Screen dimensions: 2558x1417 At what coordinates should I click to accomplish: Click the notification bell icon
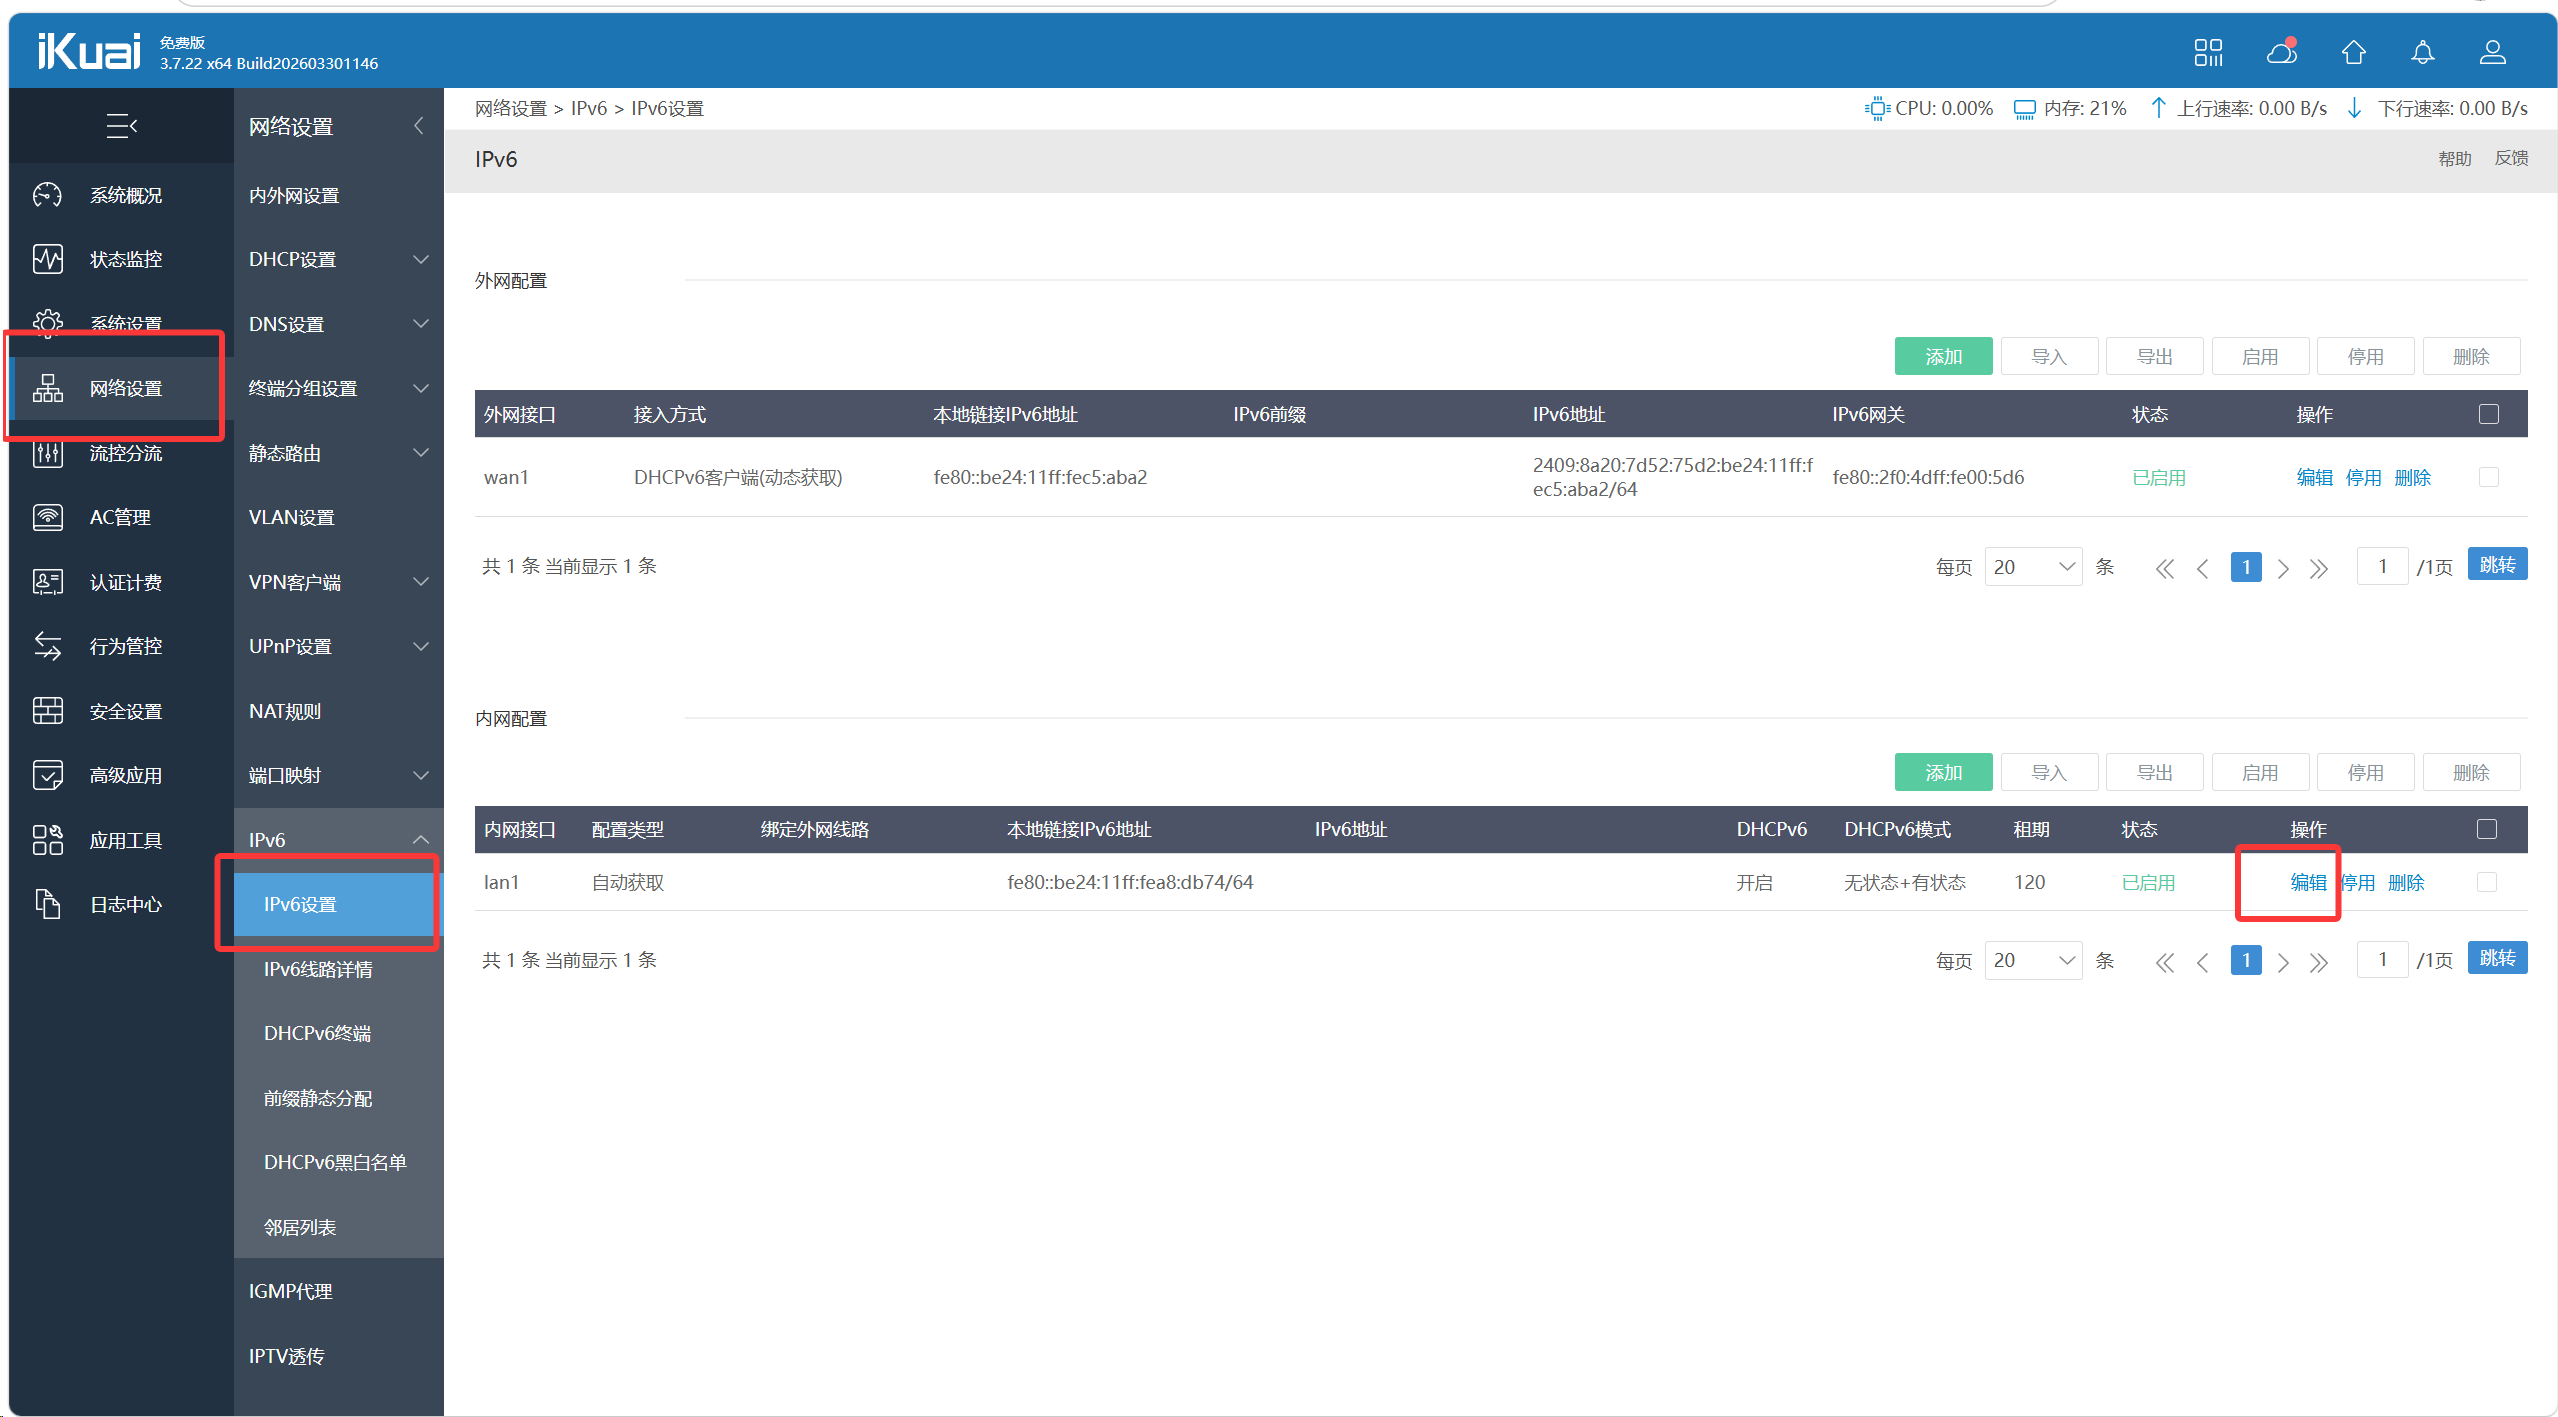(x=2422, y=52)
